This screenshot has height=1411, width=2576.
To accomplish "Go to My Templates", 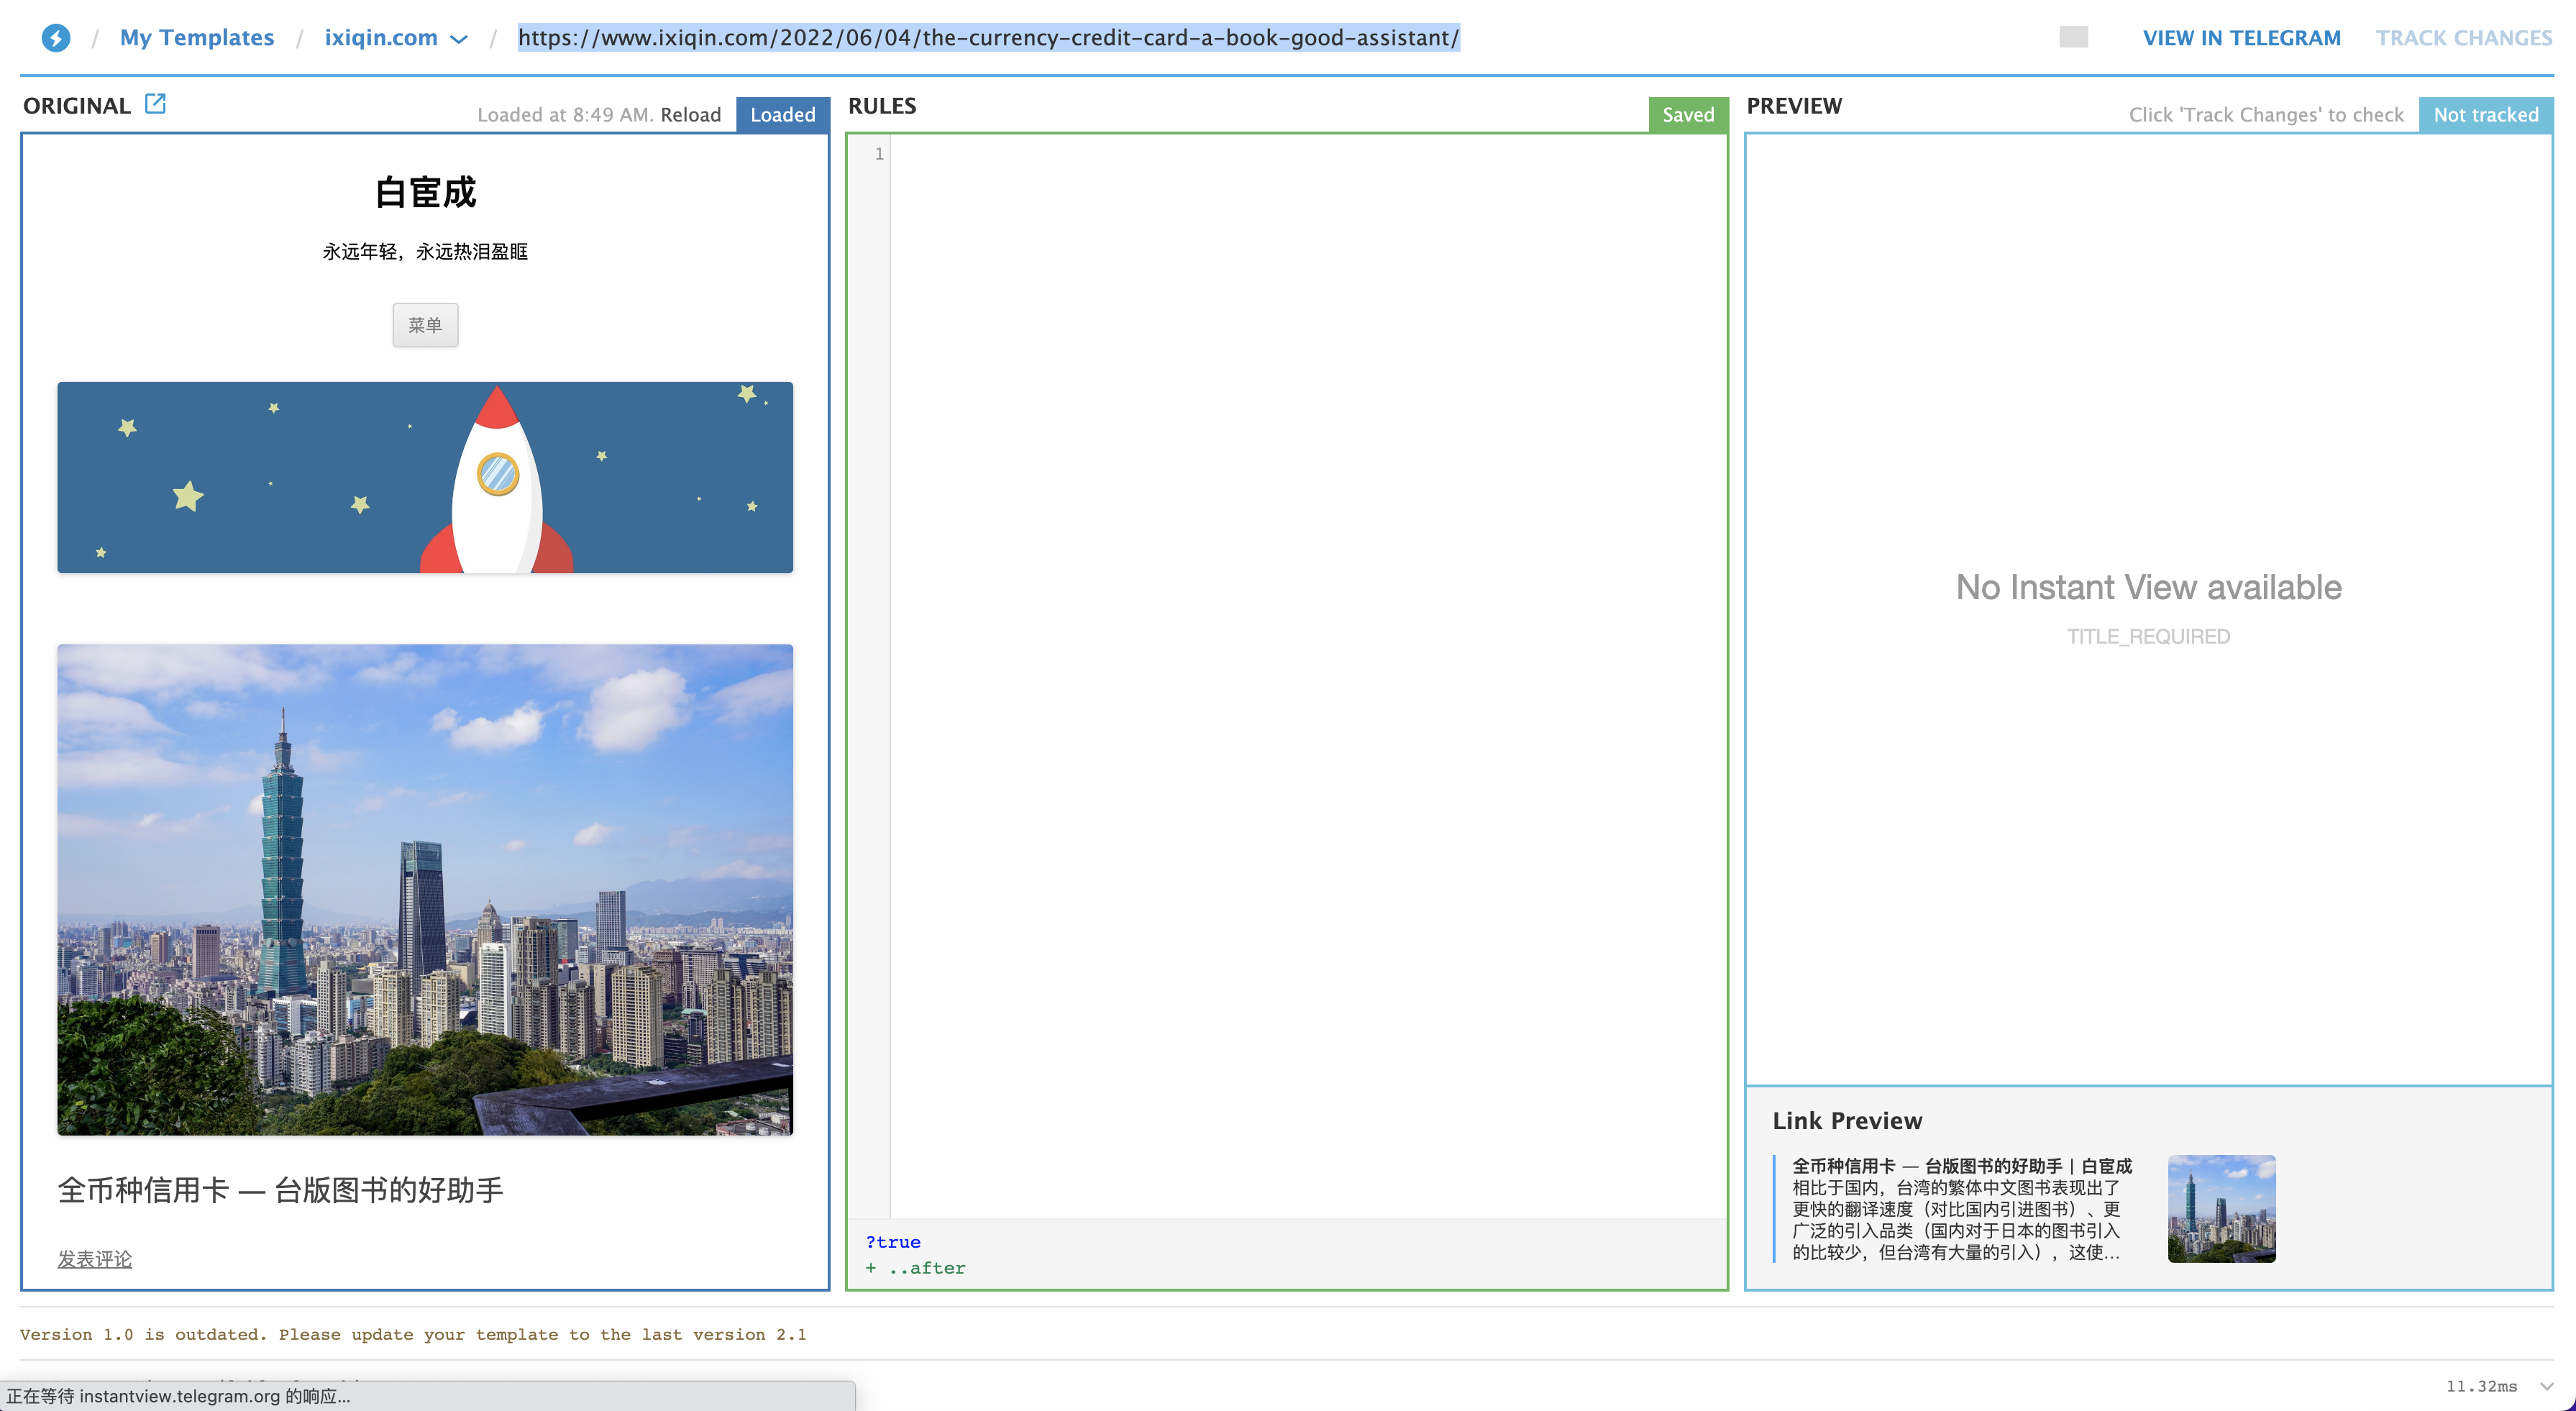I will coord(196,38).
